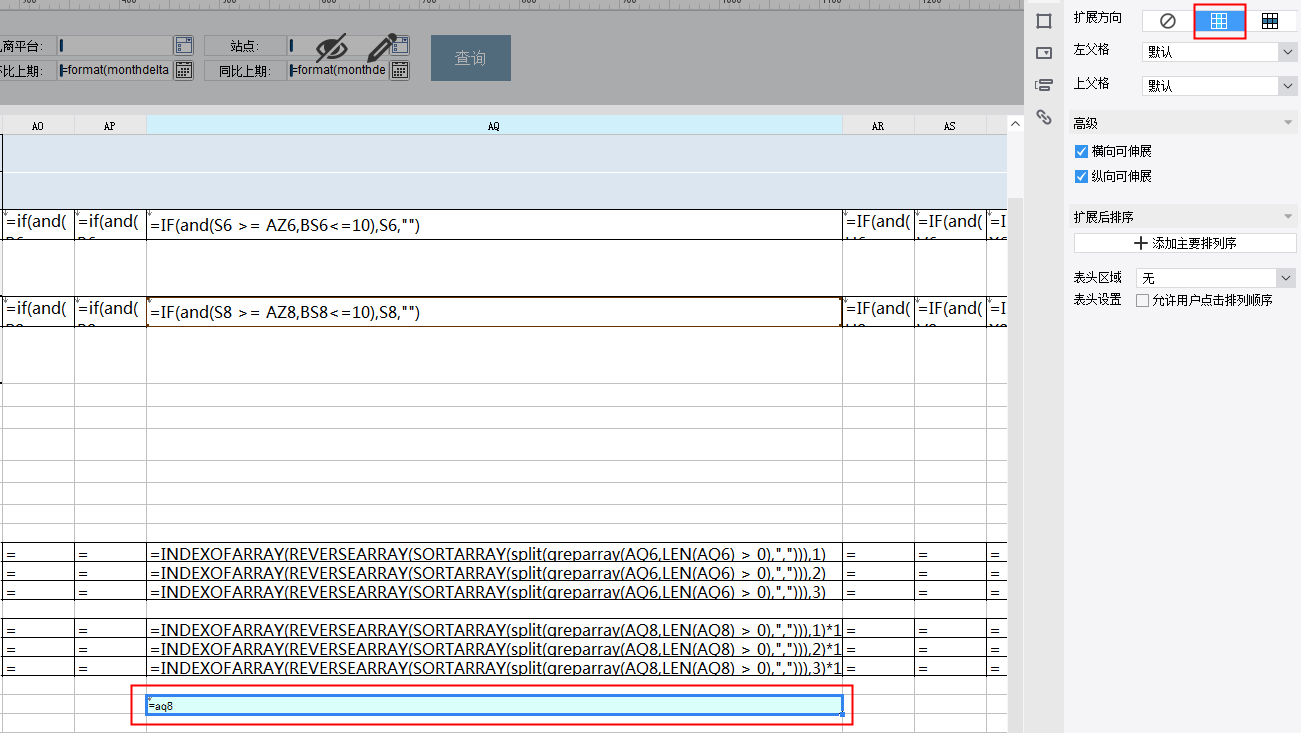Select cell with =IF(and(S6 >= AZ6 formula
The width and height of the screenshot is (1301, 733).
[x=494, y=225]
